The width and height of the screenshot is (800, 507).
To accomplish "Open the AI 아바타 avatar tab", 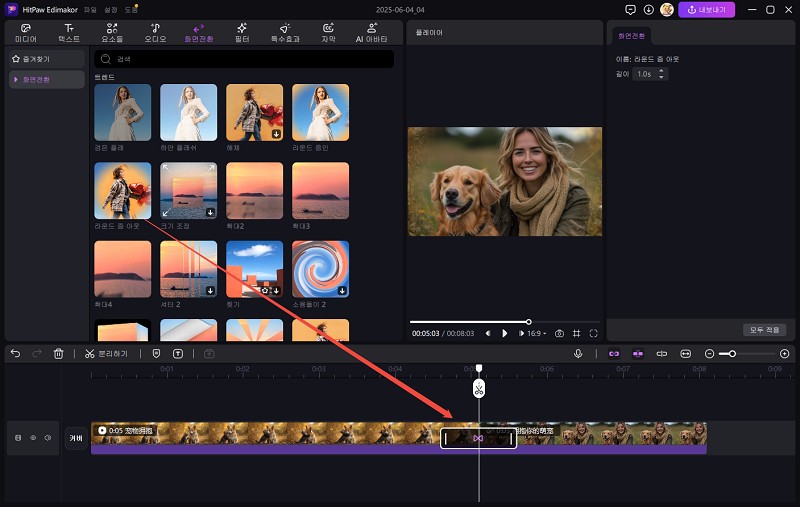I will (371, 33).
